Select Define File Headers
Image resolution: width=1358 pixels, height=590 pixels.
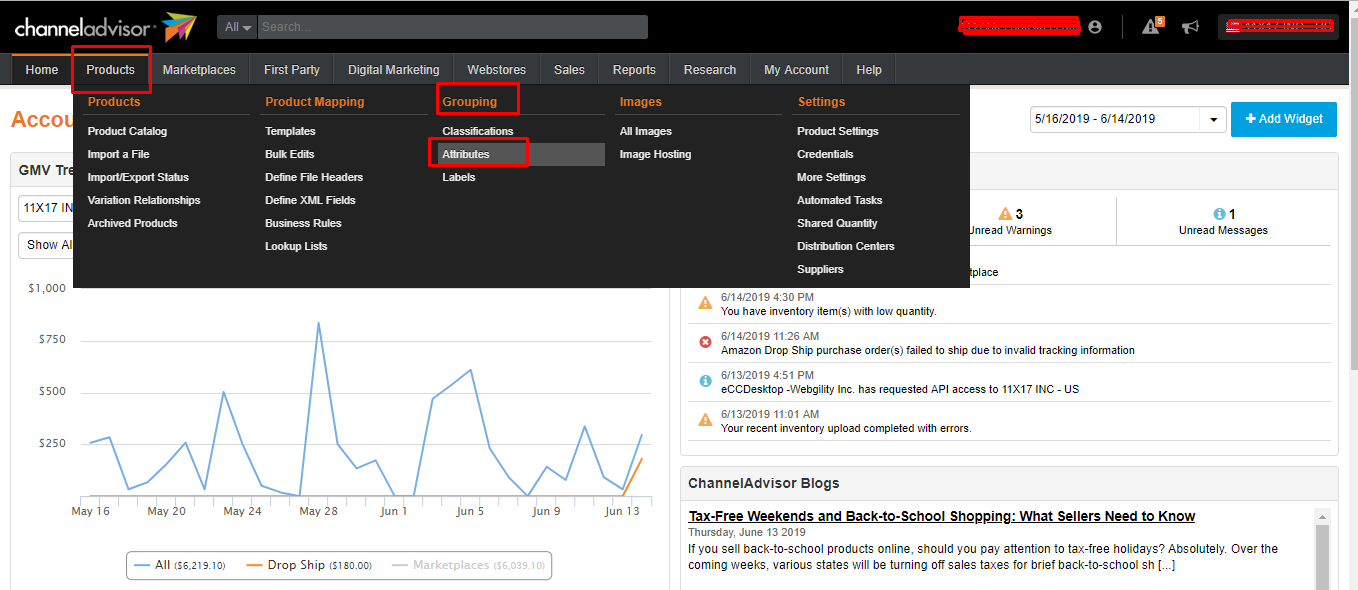[x=314, y=177]
